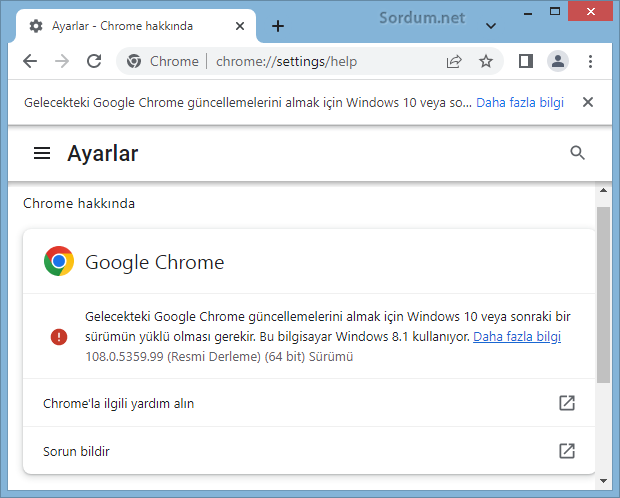Dismiss the Windows 10 update notification bar

(x=588, y=102)
